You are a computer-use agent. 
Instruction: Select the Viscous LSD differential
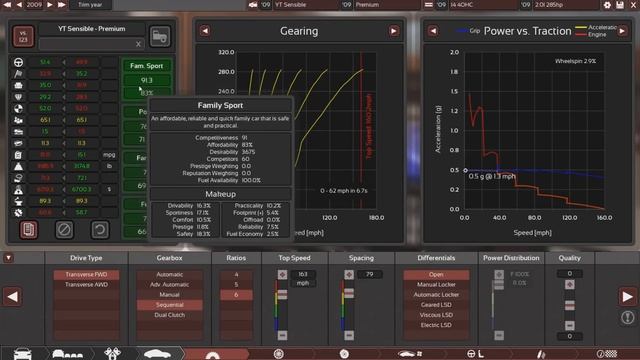pos(436,315)
